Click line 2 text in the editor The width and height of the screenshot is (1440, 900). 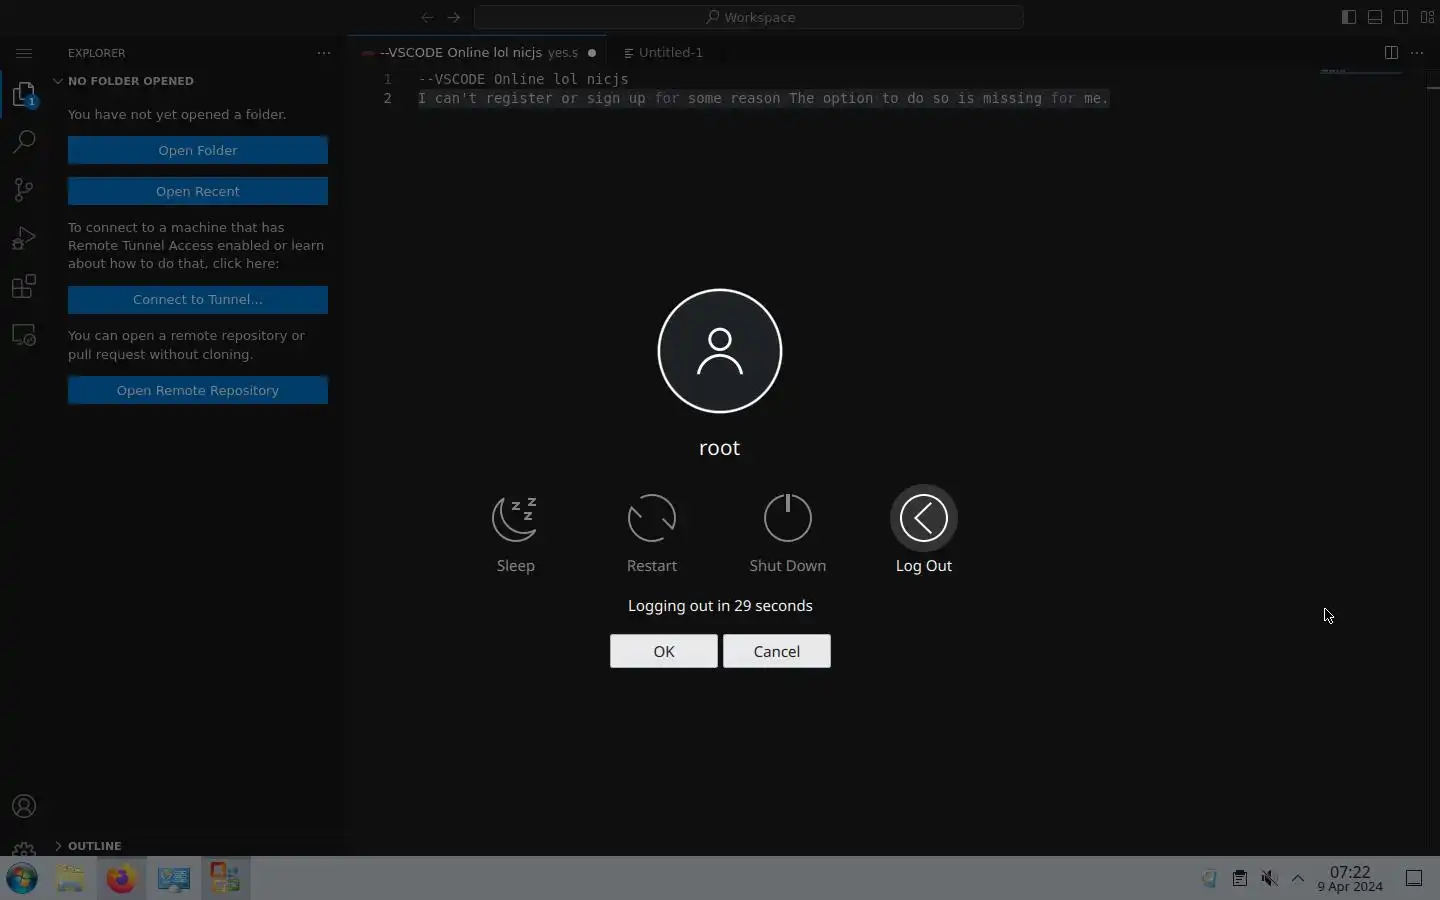coord(763,98)
